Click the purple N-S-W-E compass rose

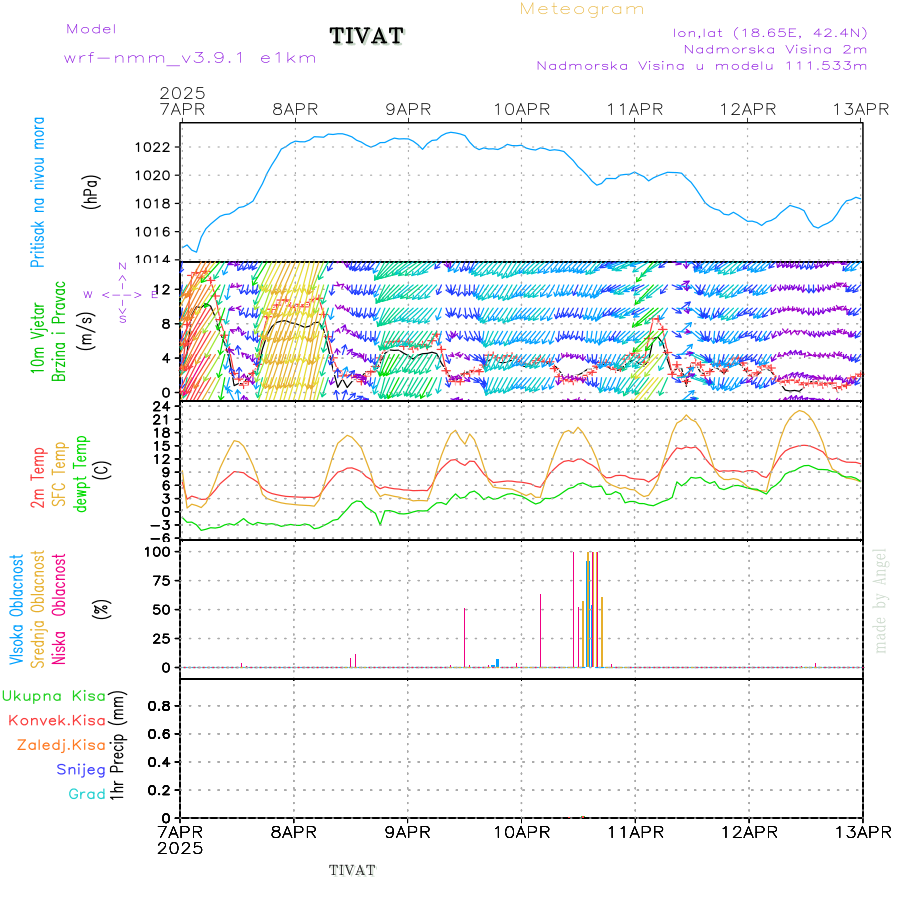pos(122,293)
